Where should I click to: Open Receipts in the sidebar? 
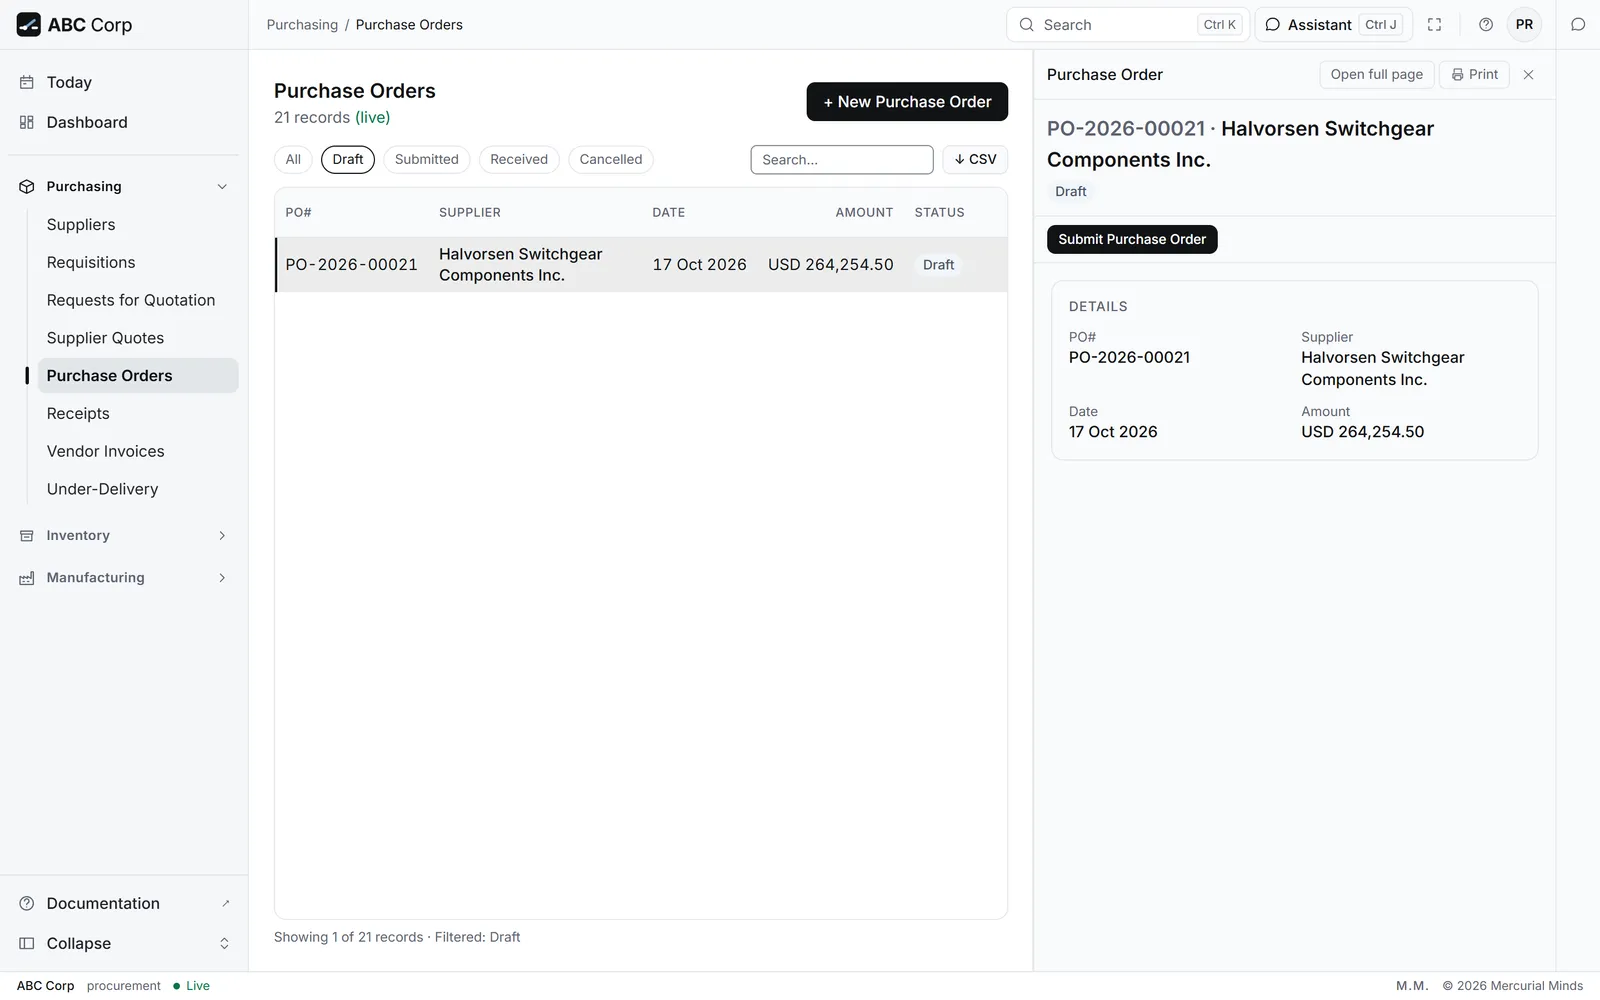point(138,414)
